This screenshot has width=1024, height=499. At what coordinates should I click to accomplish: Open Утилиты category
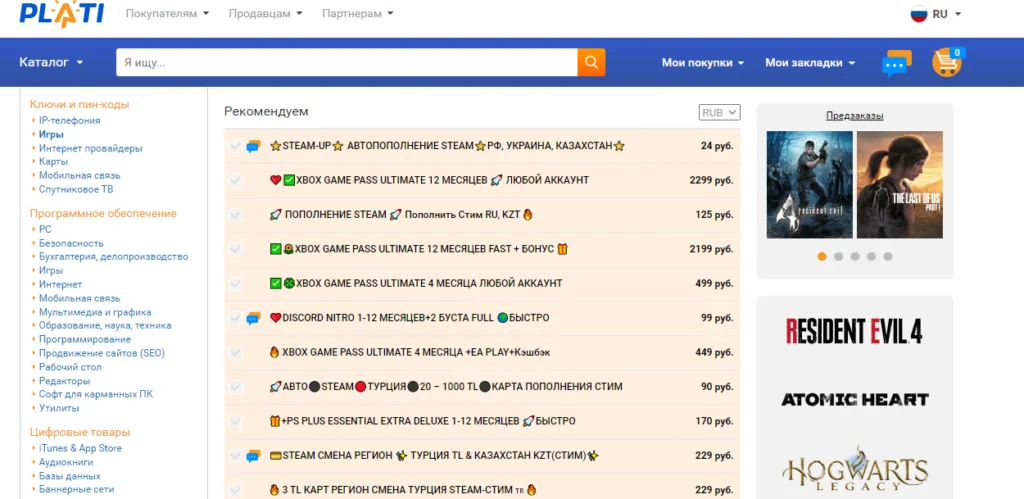[x=59, y=408]
